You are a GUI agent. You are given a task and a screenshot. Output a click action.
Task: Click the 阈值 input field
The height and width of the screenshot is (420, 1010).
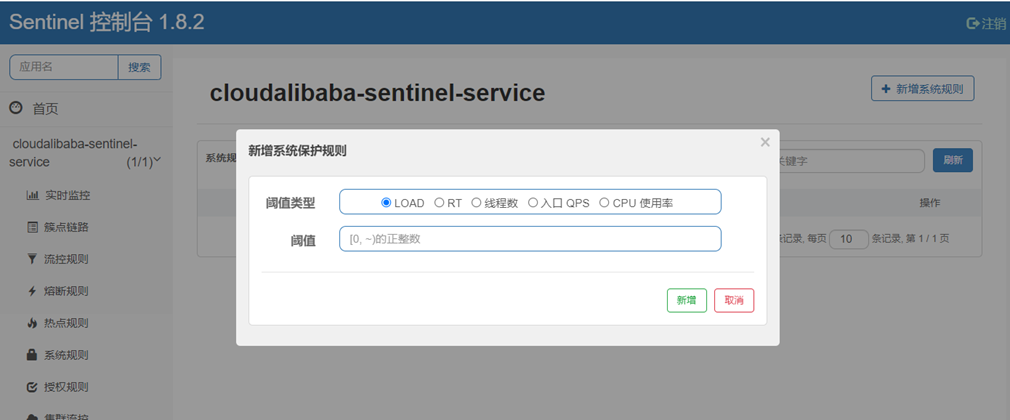530,239
